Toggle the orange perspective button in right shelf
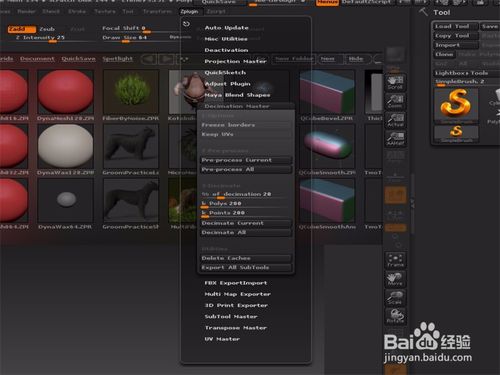The height and width of the screenshot is (375, 500). tap(395, 195)
